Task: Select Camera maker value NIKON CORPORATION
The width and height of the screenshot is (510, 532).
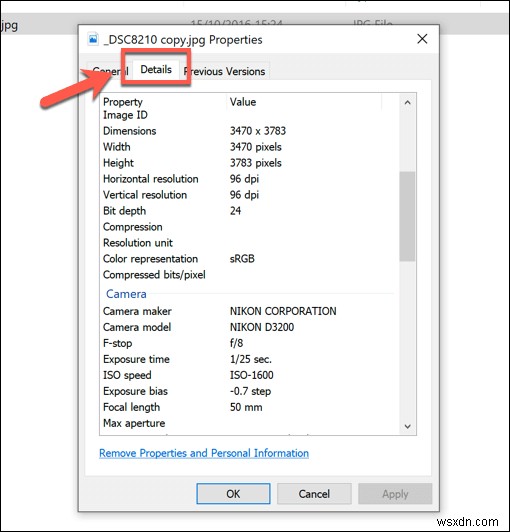Action: coord(283,311)
